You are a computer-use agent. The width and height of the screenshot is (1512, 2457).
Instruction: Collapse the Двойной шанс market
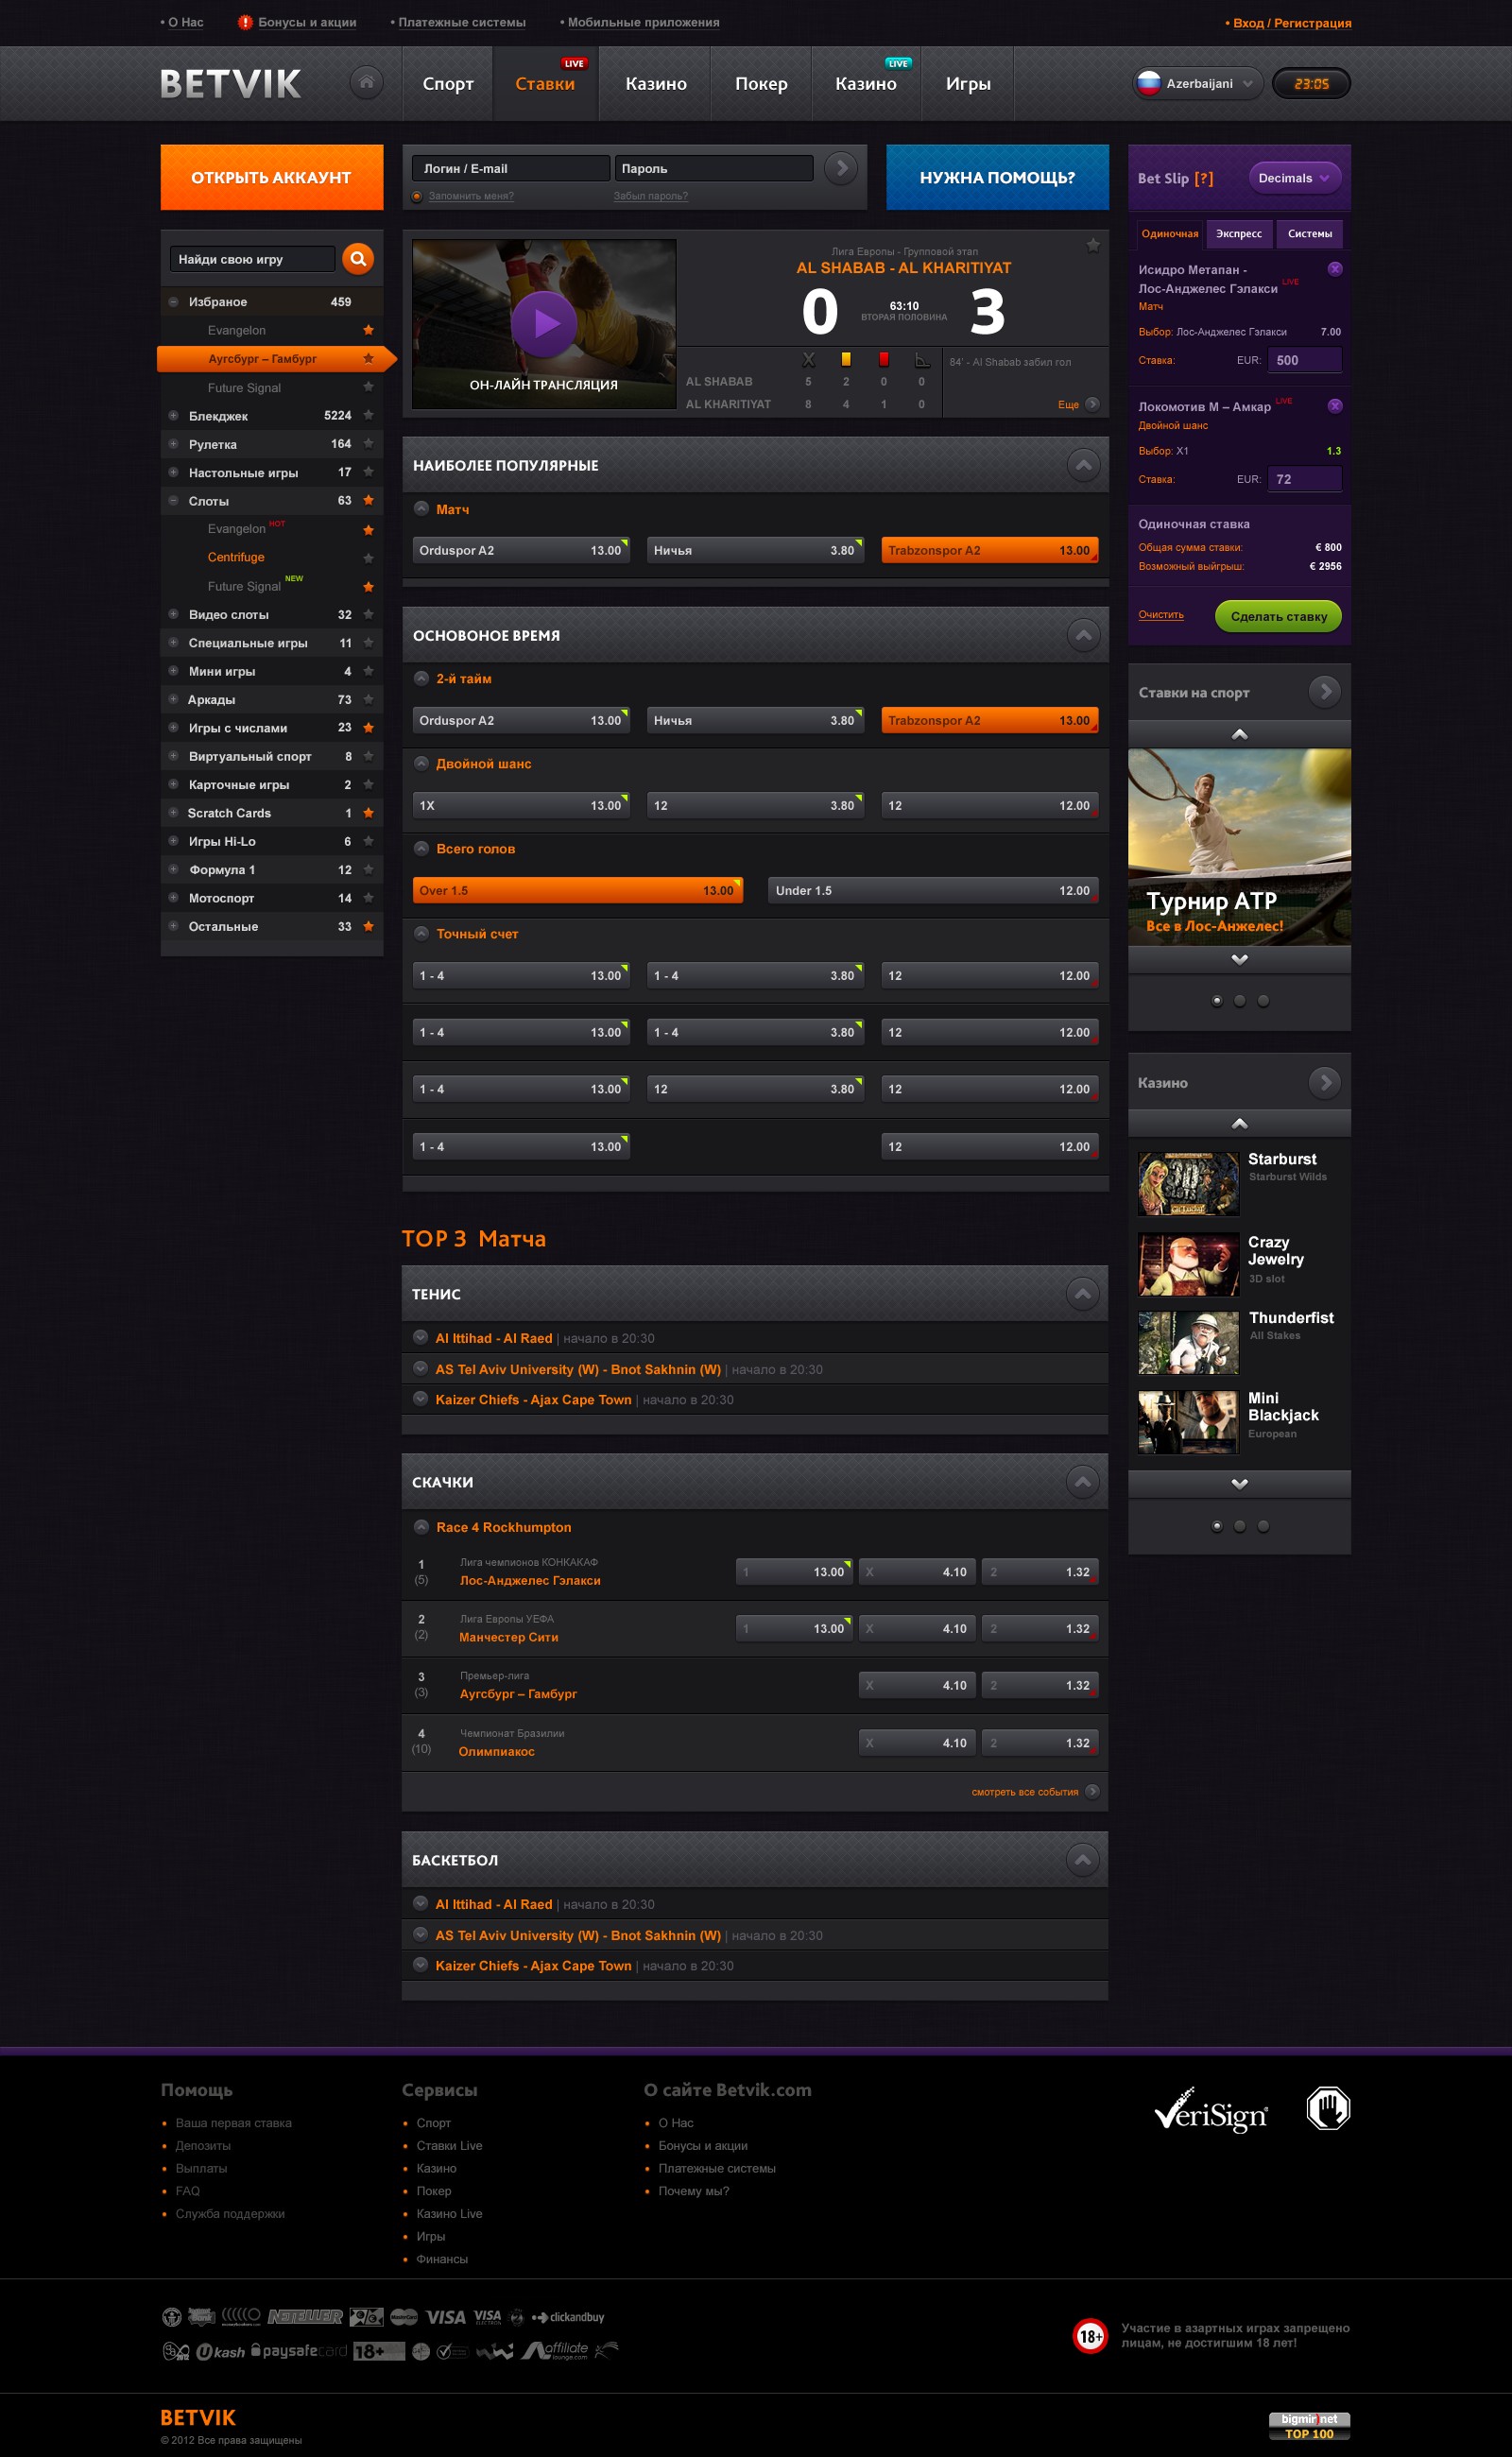[421, 763]
